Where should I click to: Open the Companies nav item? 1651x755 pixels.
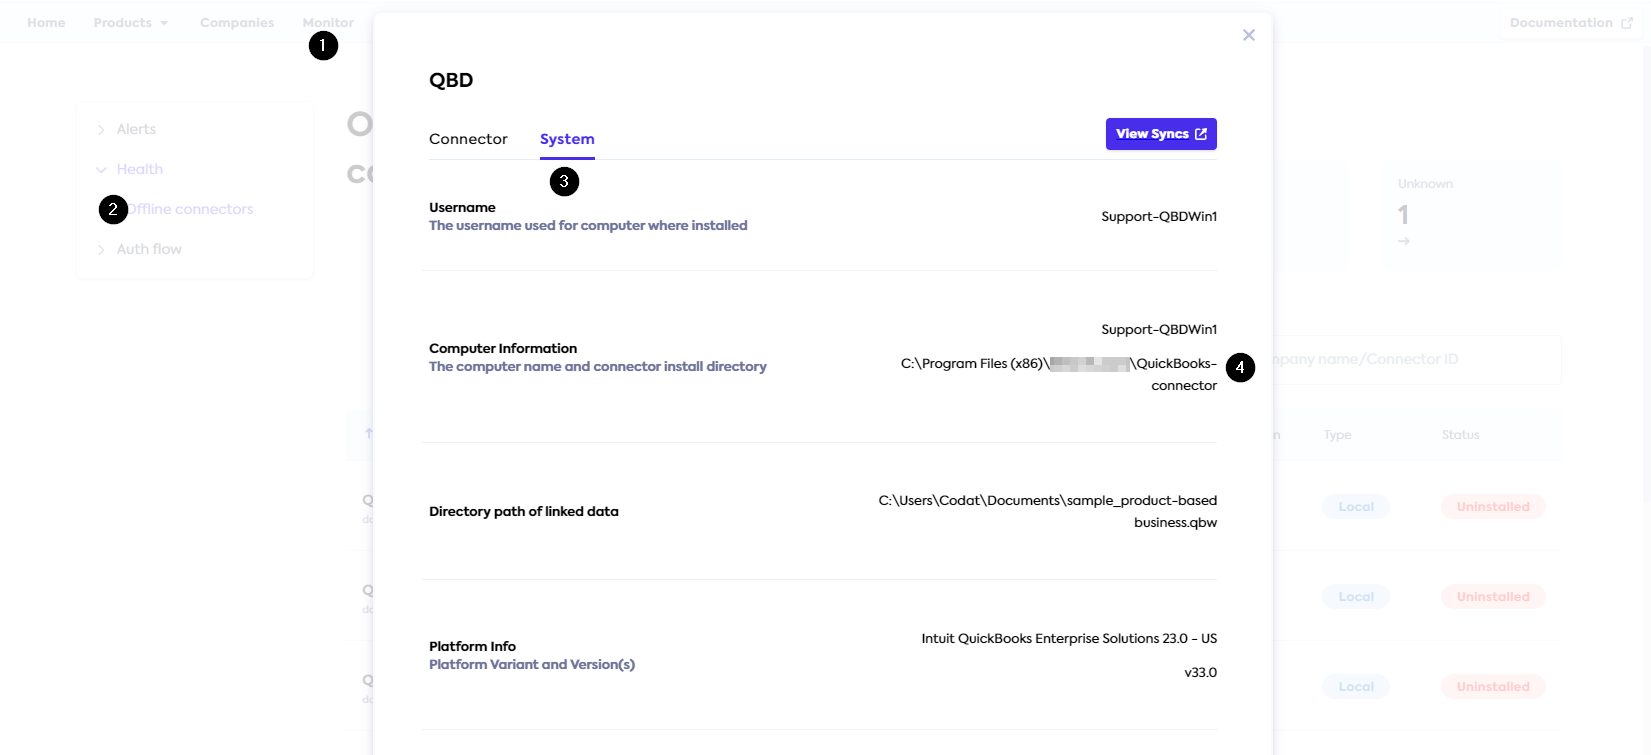pos(237,23)
